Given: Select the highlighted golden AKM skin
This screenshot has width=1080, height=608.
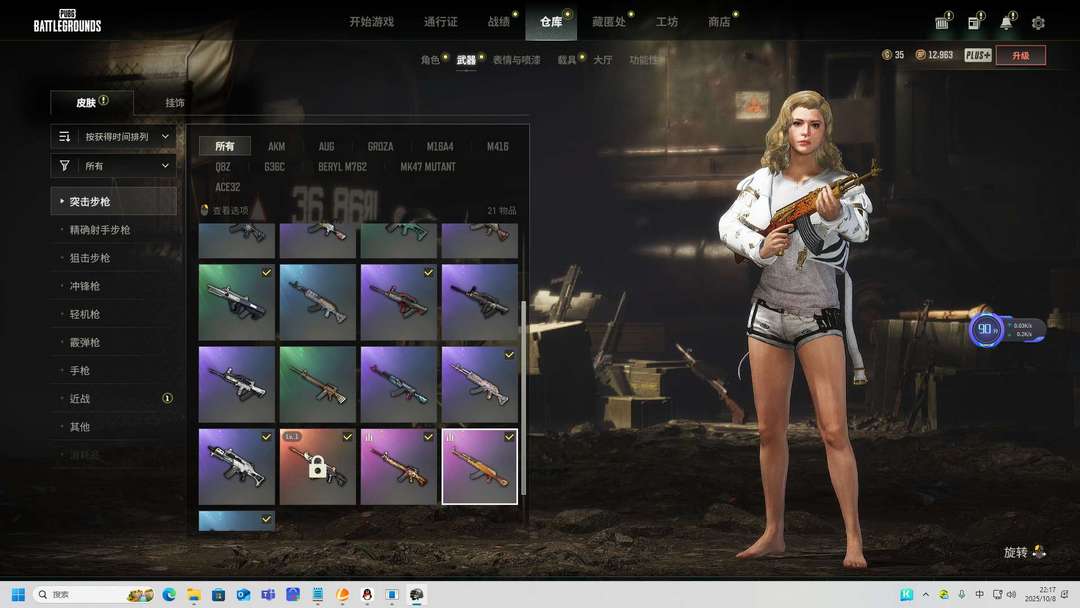Looking at the screenshot, I should tap(480, 467).
